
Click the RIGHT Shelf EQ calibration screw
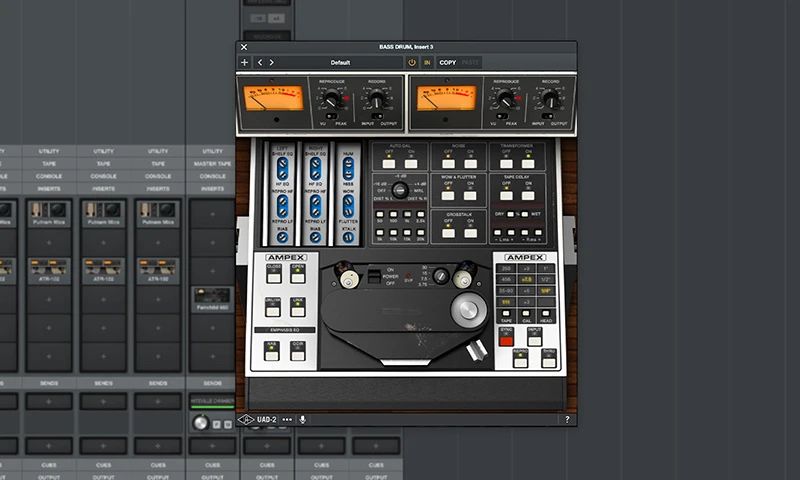[315, 164]
